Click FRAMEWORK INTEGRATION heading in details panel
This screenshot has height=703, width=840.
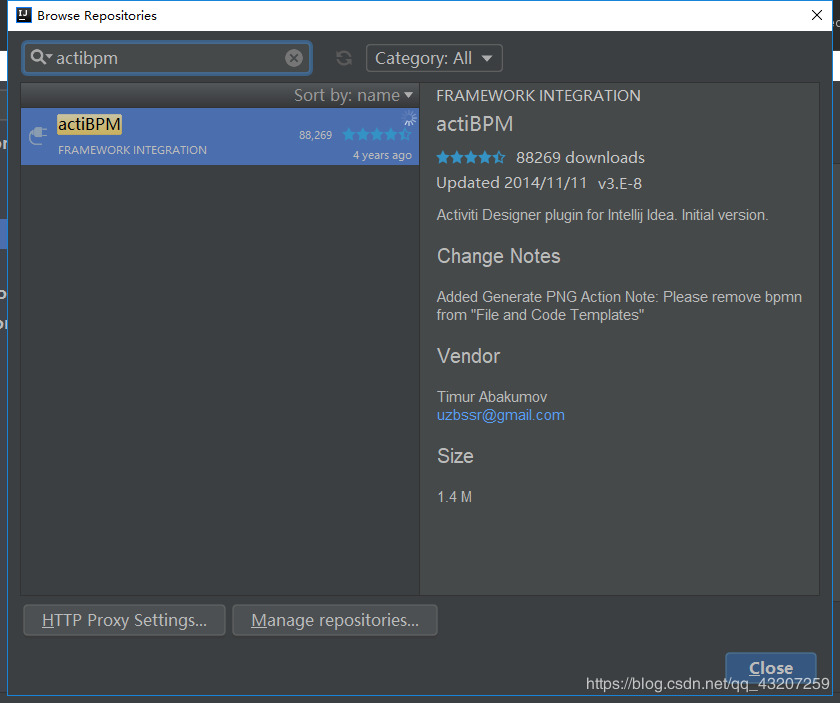tap(538, 95)
